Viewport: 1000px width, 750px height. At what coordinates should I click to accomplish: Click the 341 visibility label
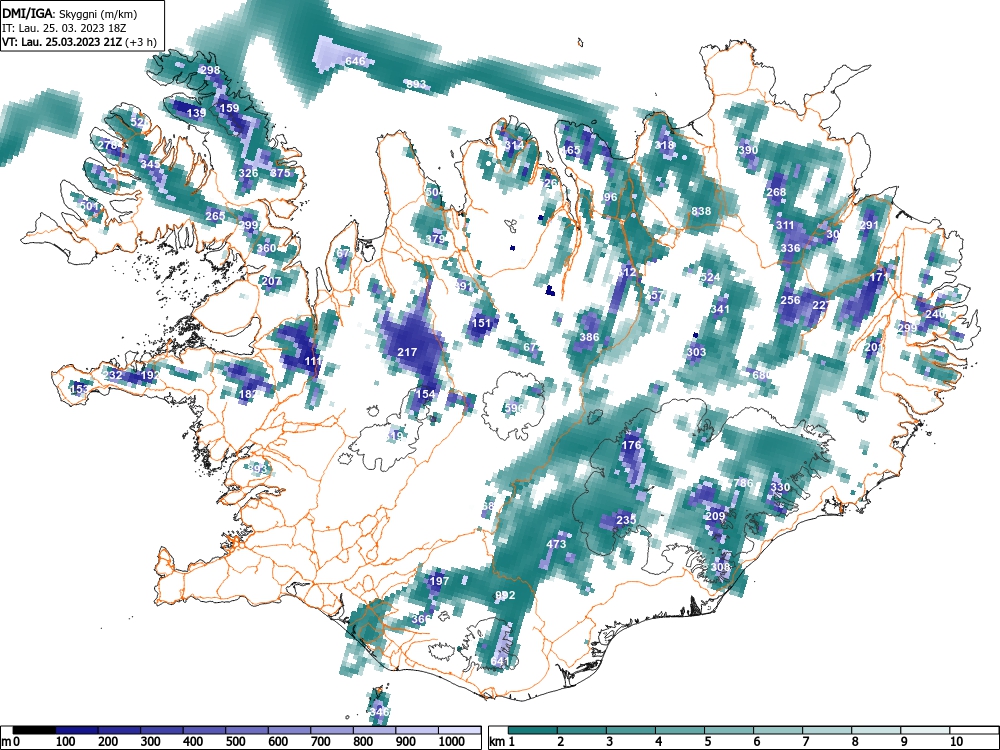pos(719,309)
